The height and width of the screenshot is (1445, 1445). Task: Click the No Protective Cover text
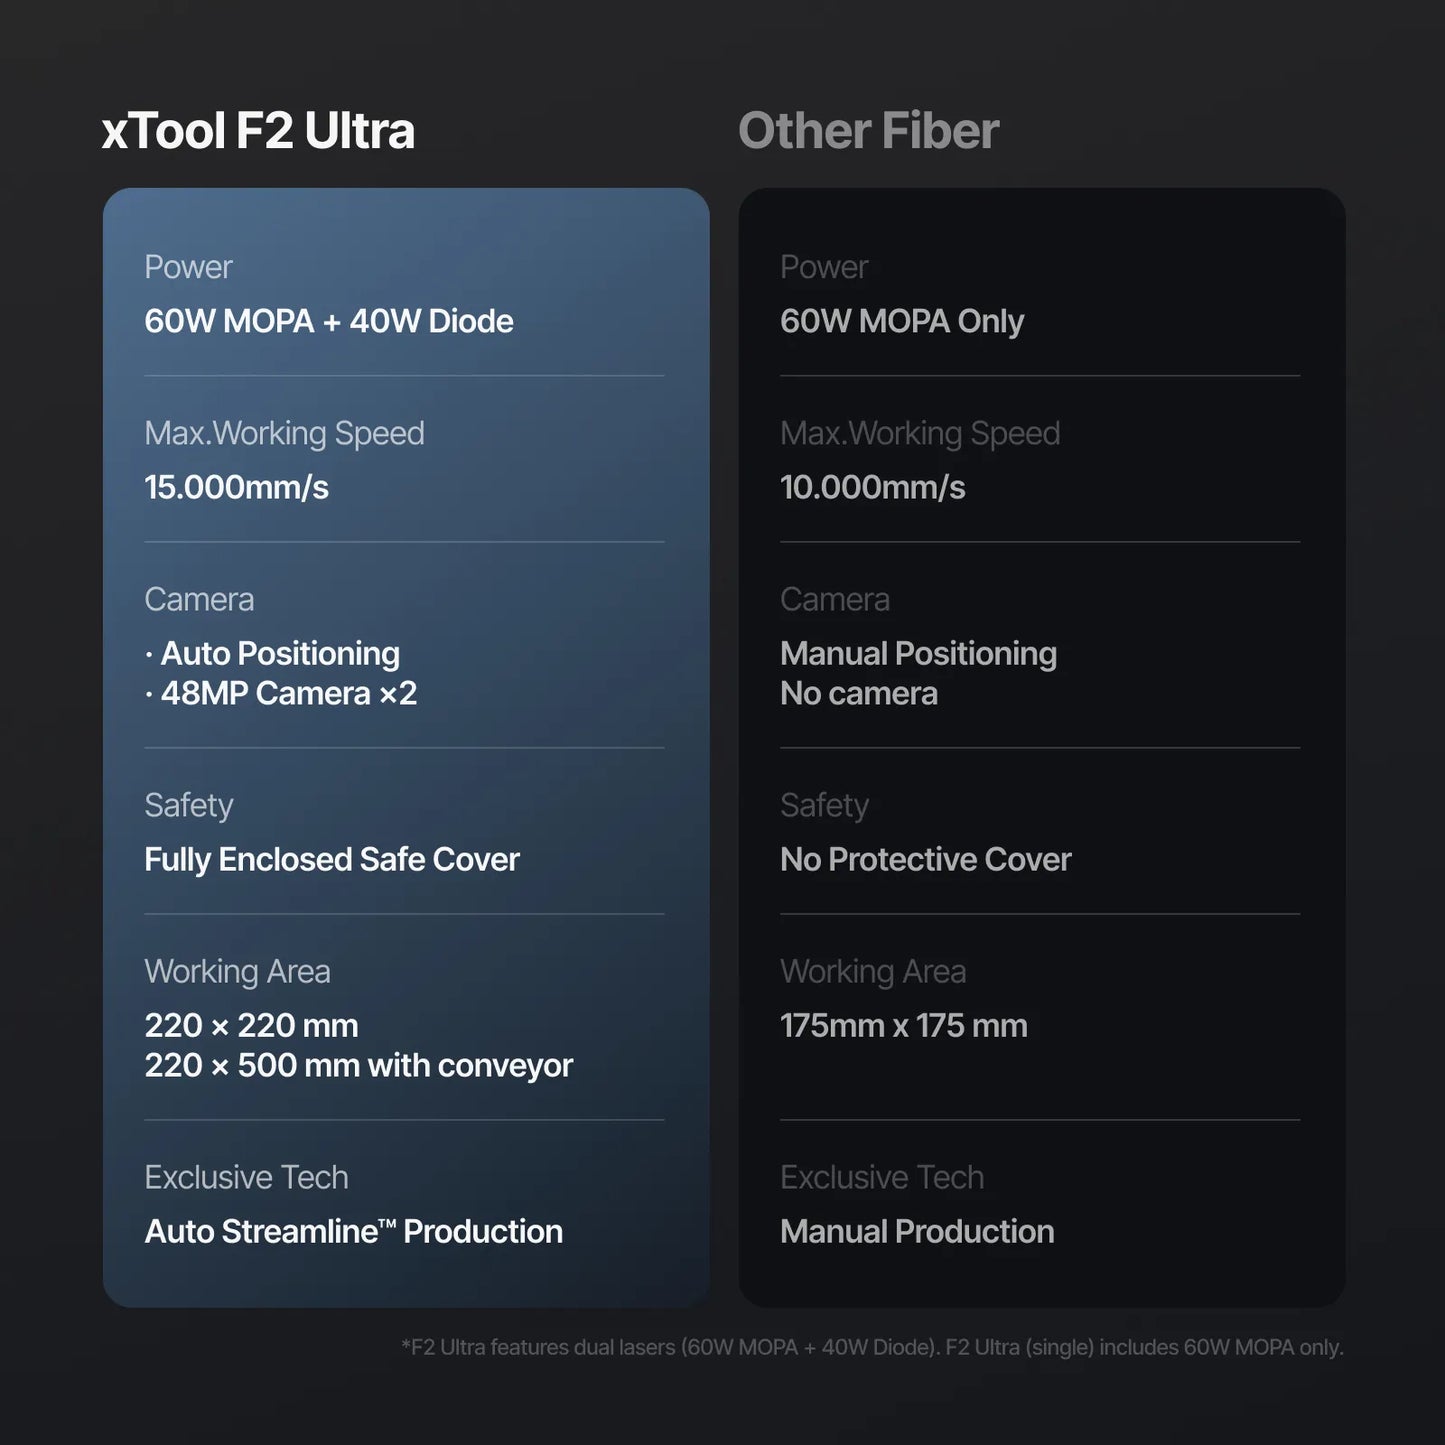tap(925, 859)
